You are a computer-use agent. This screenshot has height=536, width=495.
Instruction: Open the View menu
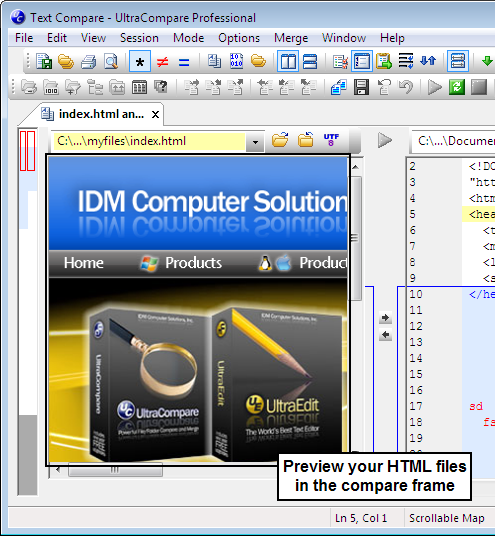click(93, 38)
